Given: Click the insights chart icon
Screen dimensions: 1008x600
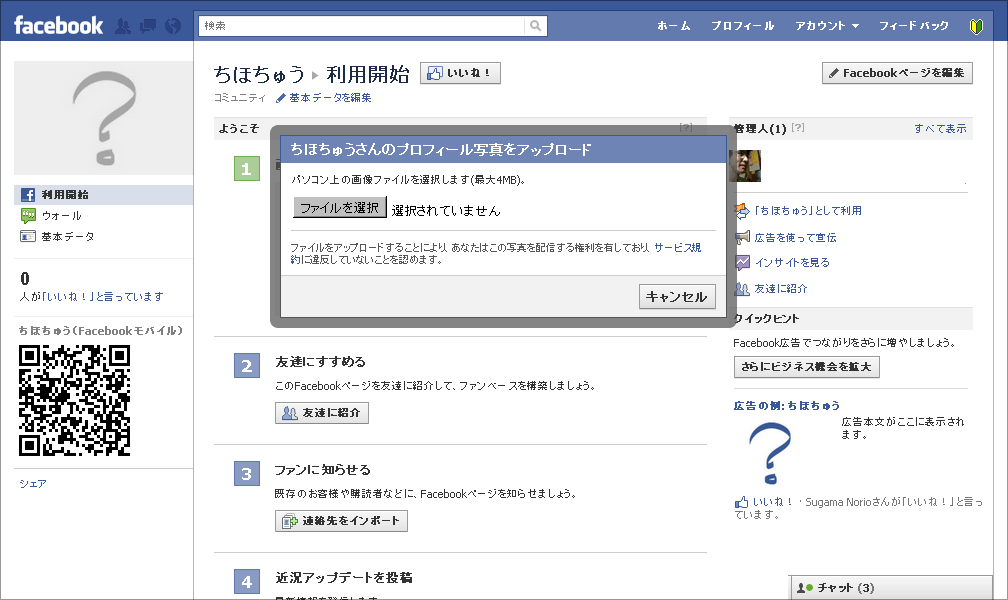Looking at the screenshot, I should point(742,262).
